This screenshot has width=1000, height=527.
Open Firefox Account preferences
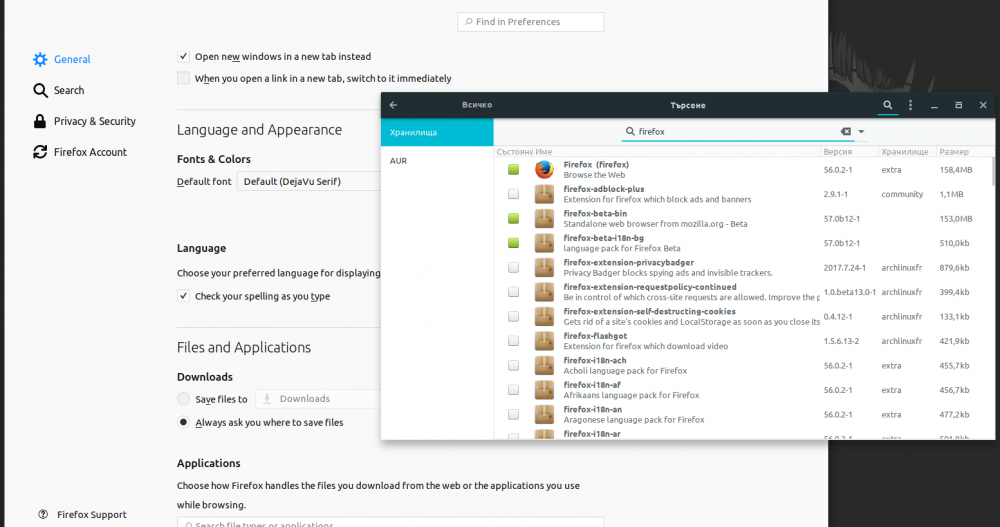pos(80,152)
